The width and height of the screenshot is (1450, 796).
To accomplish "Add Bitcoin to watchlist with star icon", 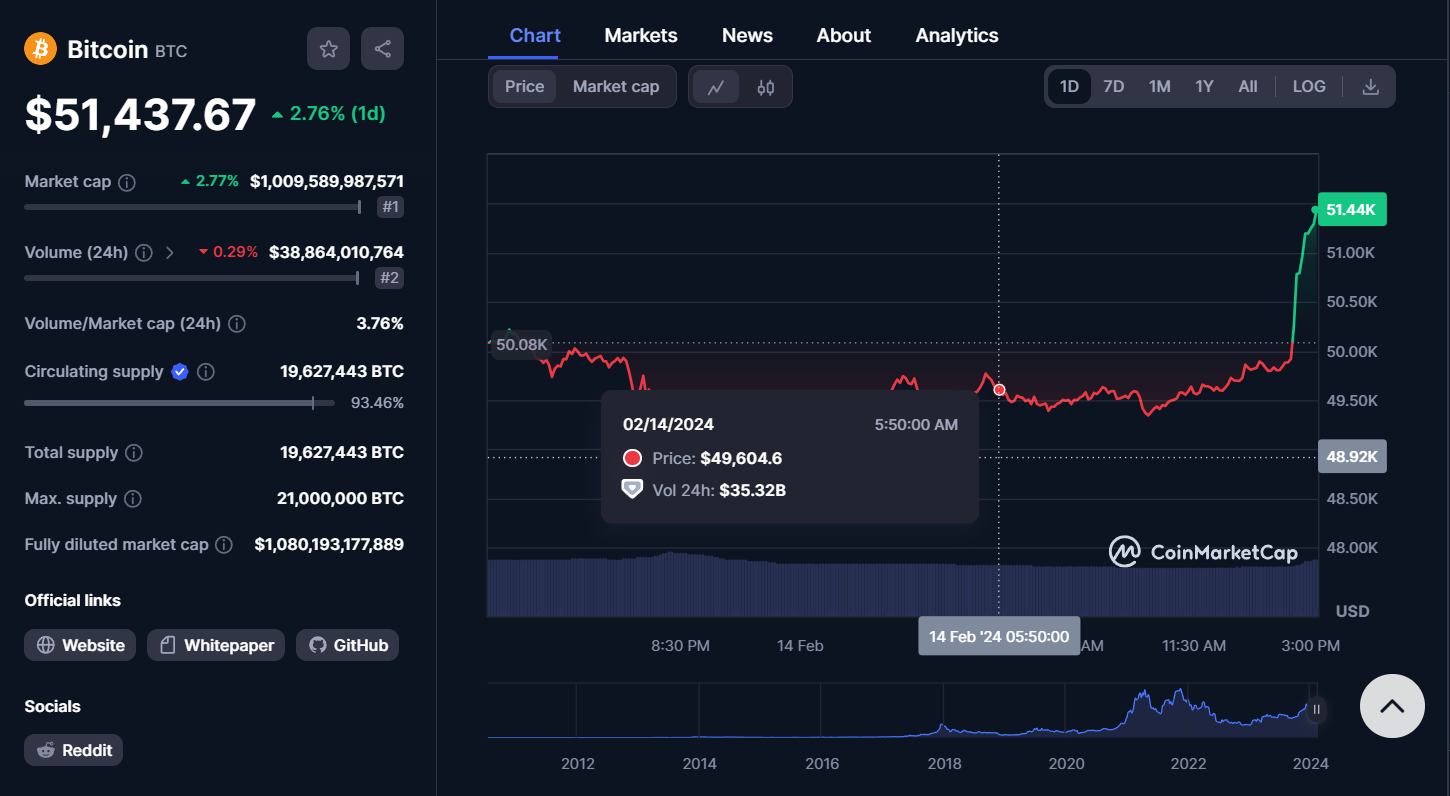I will 328,49.
